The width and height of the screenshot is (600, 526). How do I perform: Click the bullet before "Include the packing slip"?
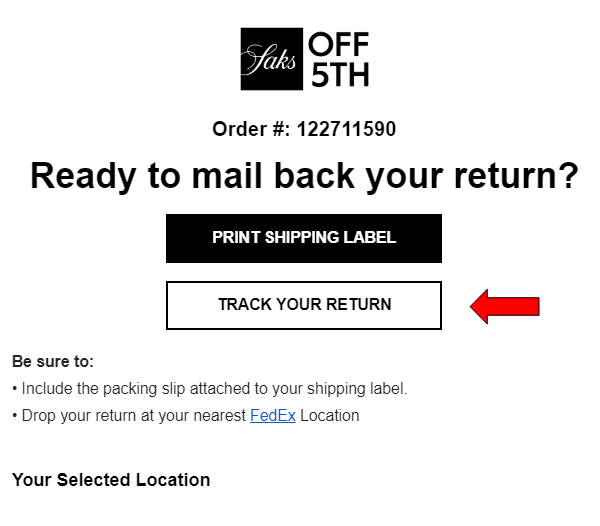tap(15, 389)
